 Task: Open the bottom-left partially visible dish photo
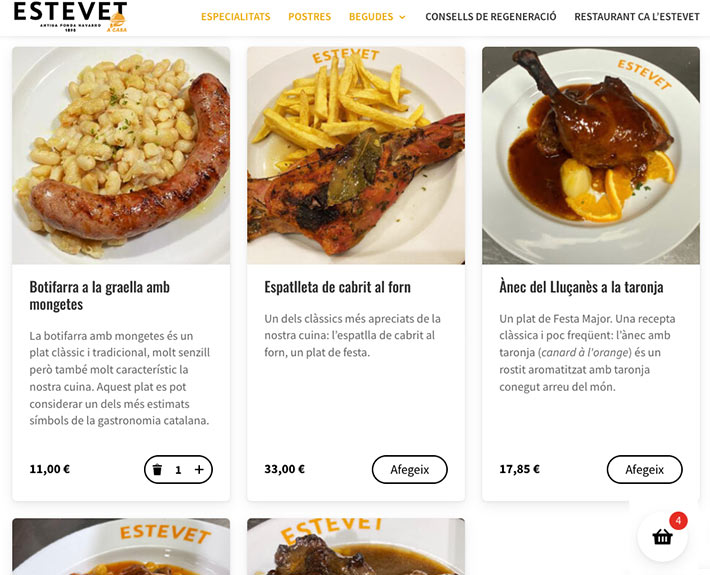[121, 546]
